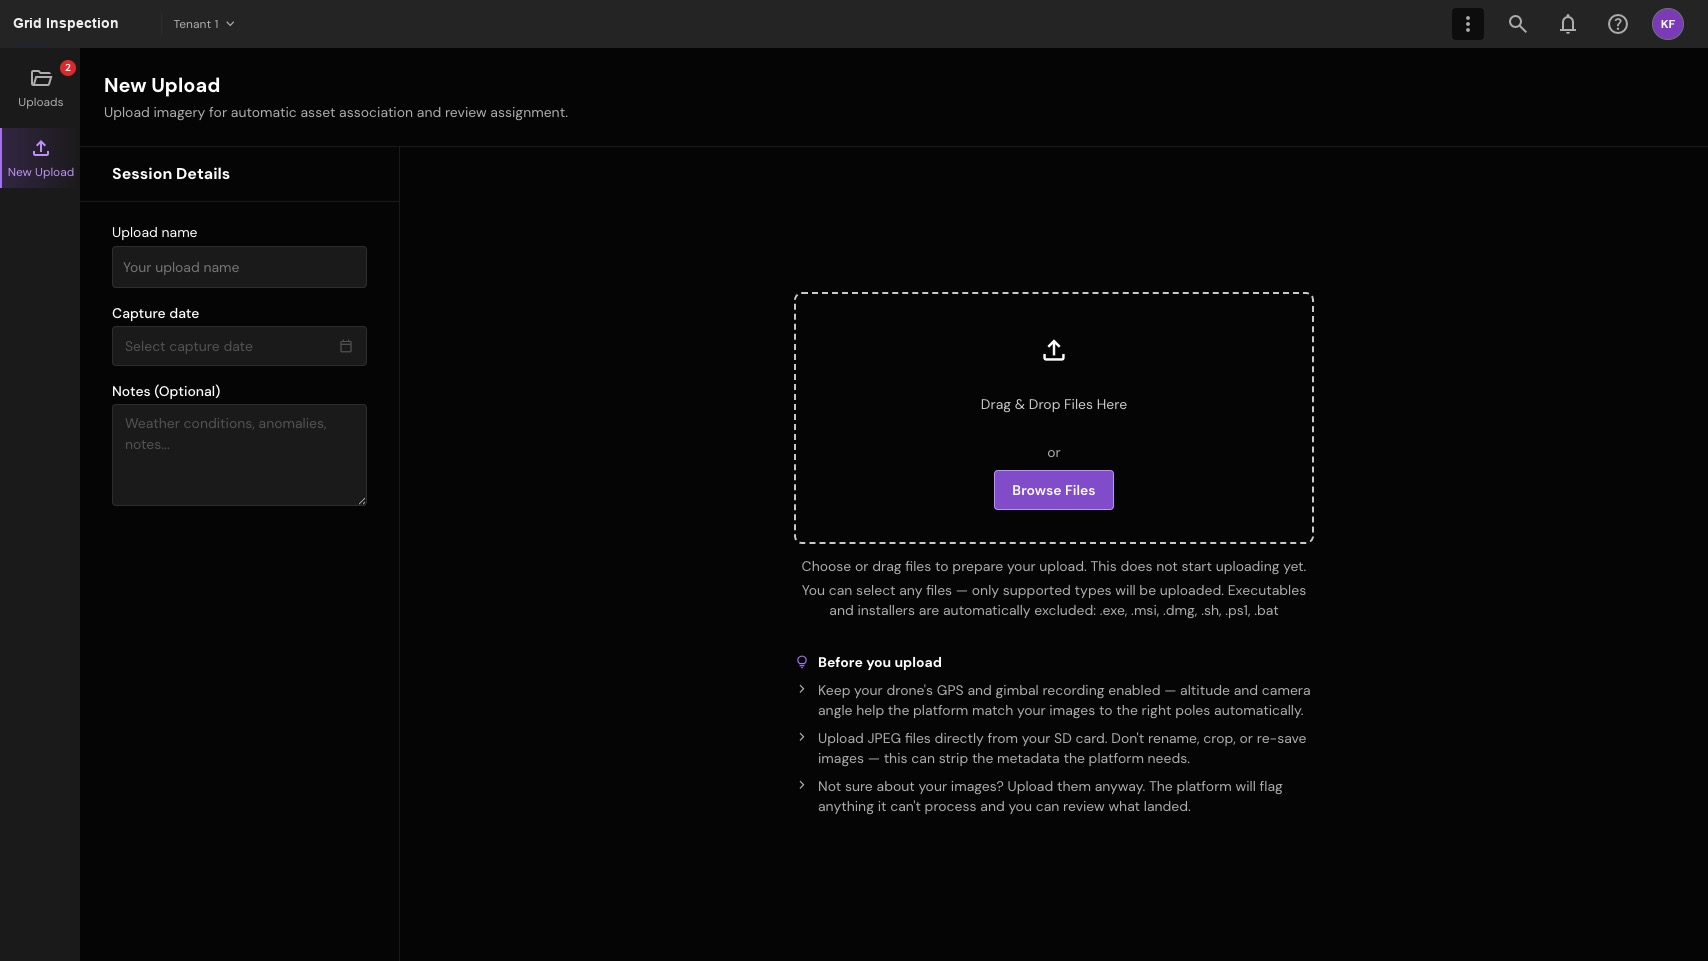Click the red Uploads badge showing 2
Screen dimensions: 1708x961
pyautogui.click(x=68, y=68)
